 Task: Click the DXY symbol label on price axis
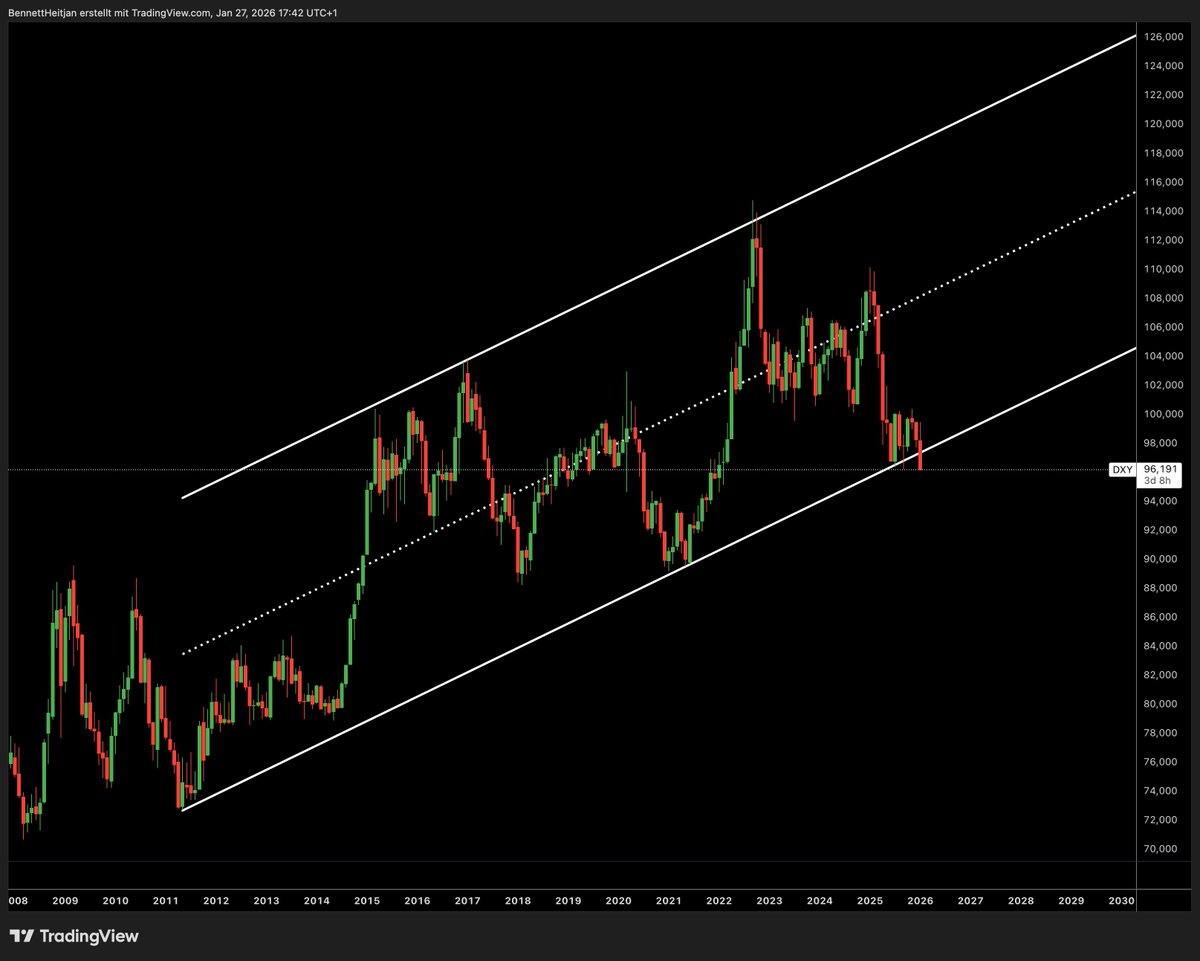coord(1121,469)
